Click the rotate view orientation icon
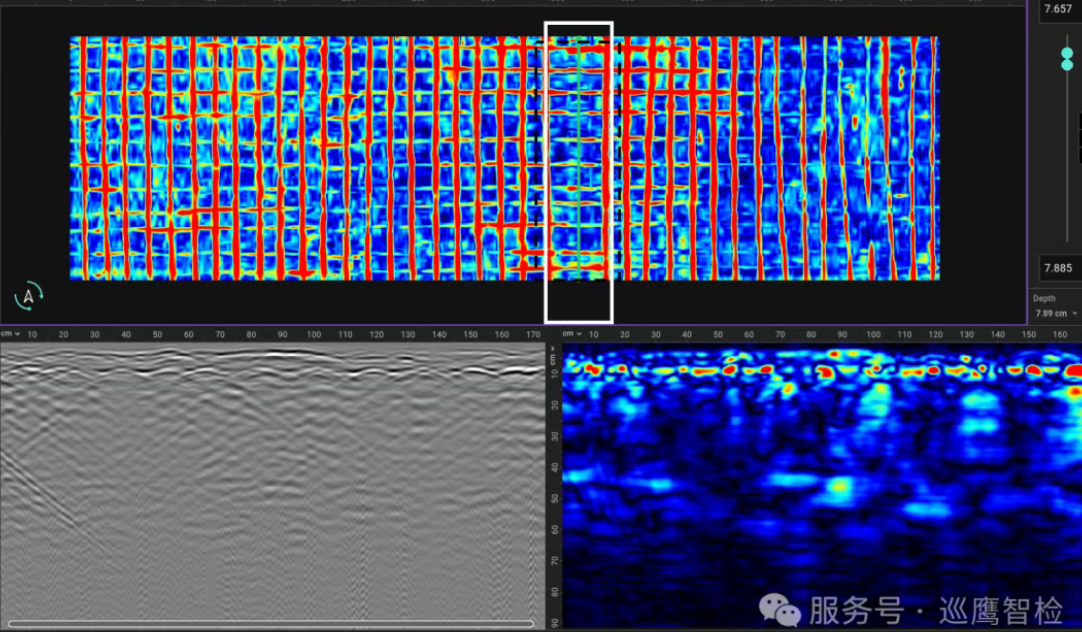The height and width of the screenshot is (632, 1082). pos(29,296)
